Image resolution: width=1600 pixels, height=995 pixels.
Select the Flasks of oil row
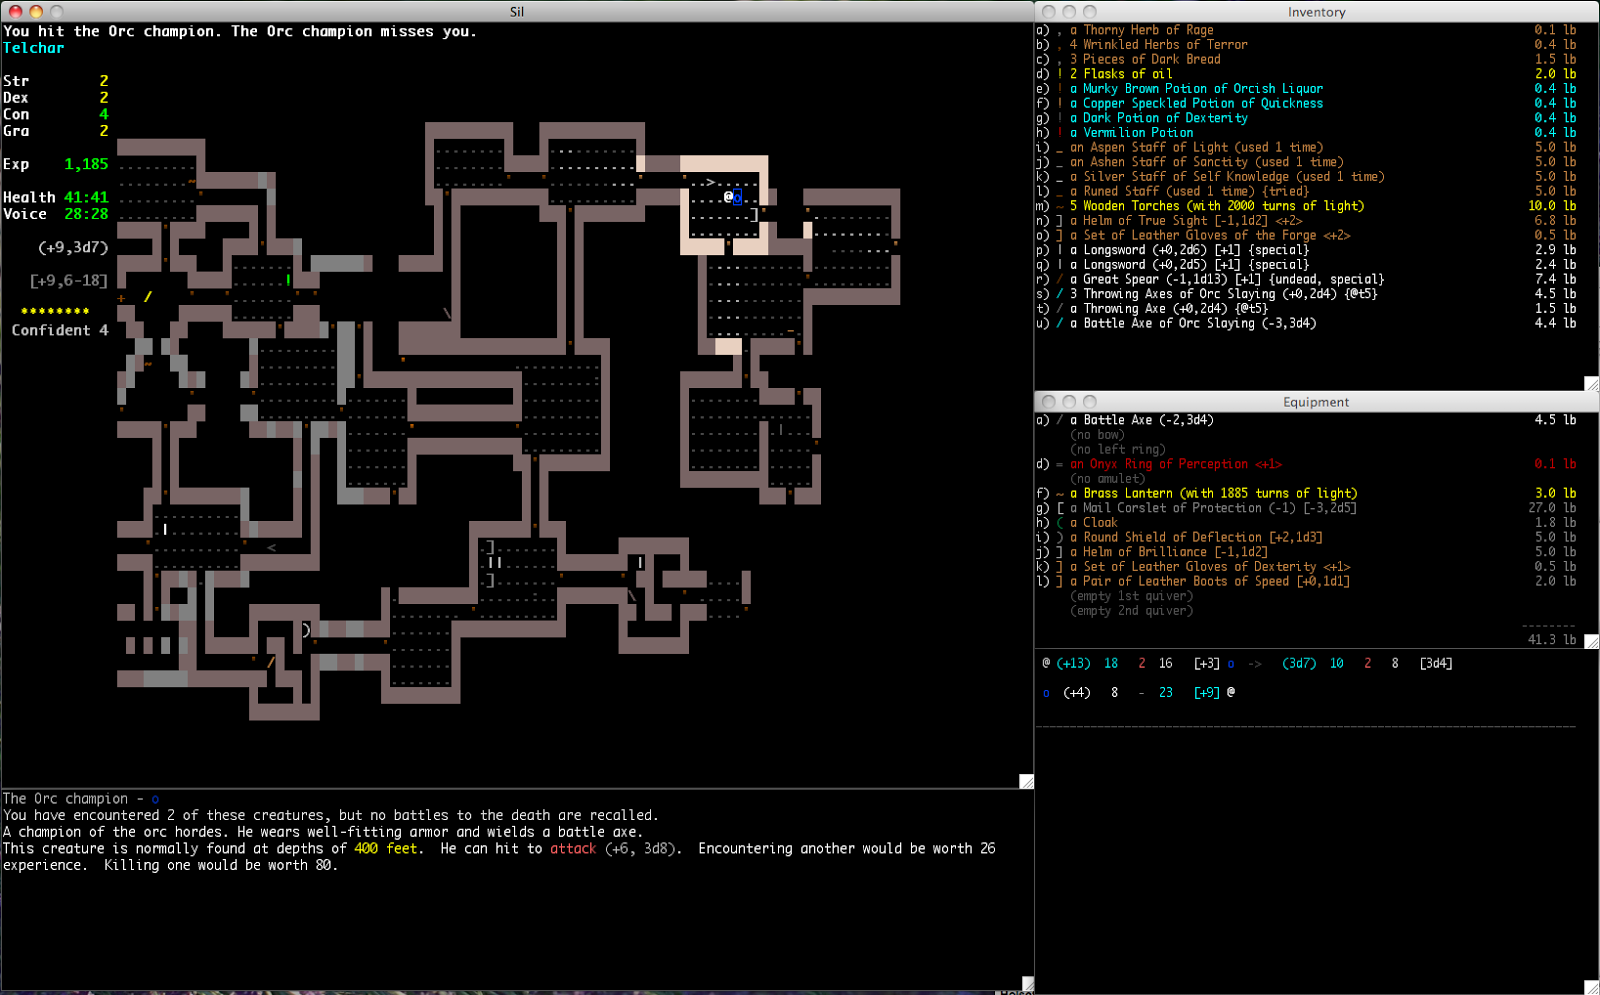tap(1306, 74)
